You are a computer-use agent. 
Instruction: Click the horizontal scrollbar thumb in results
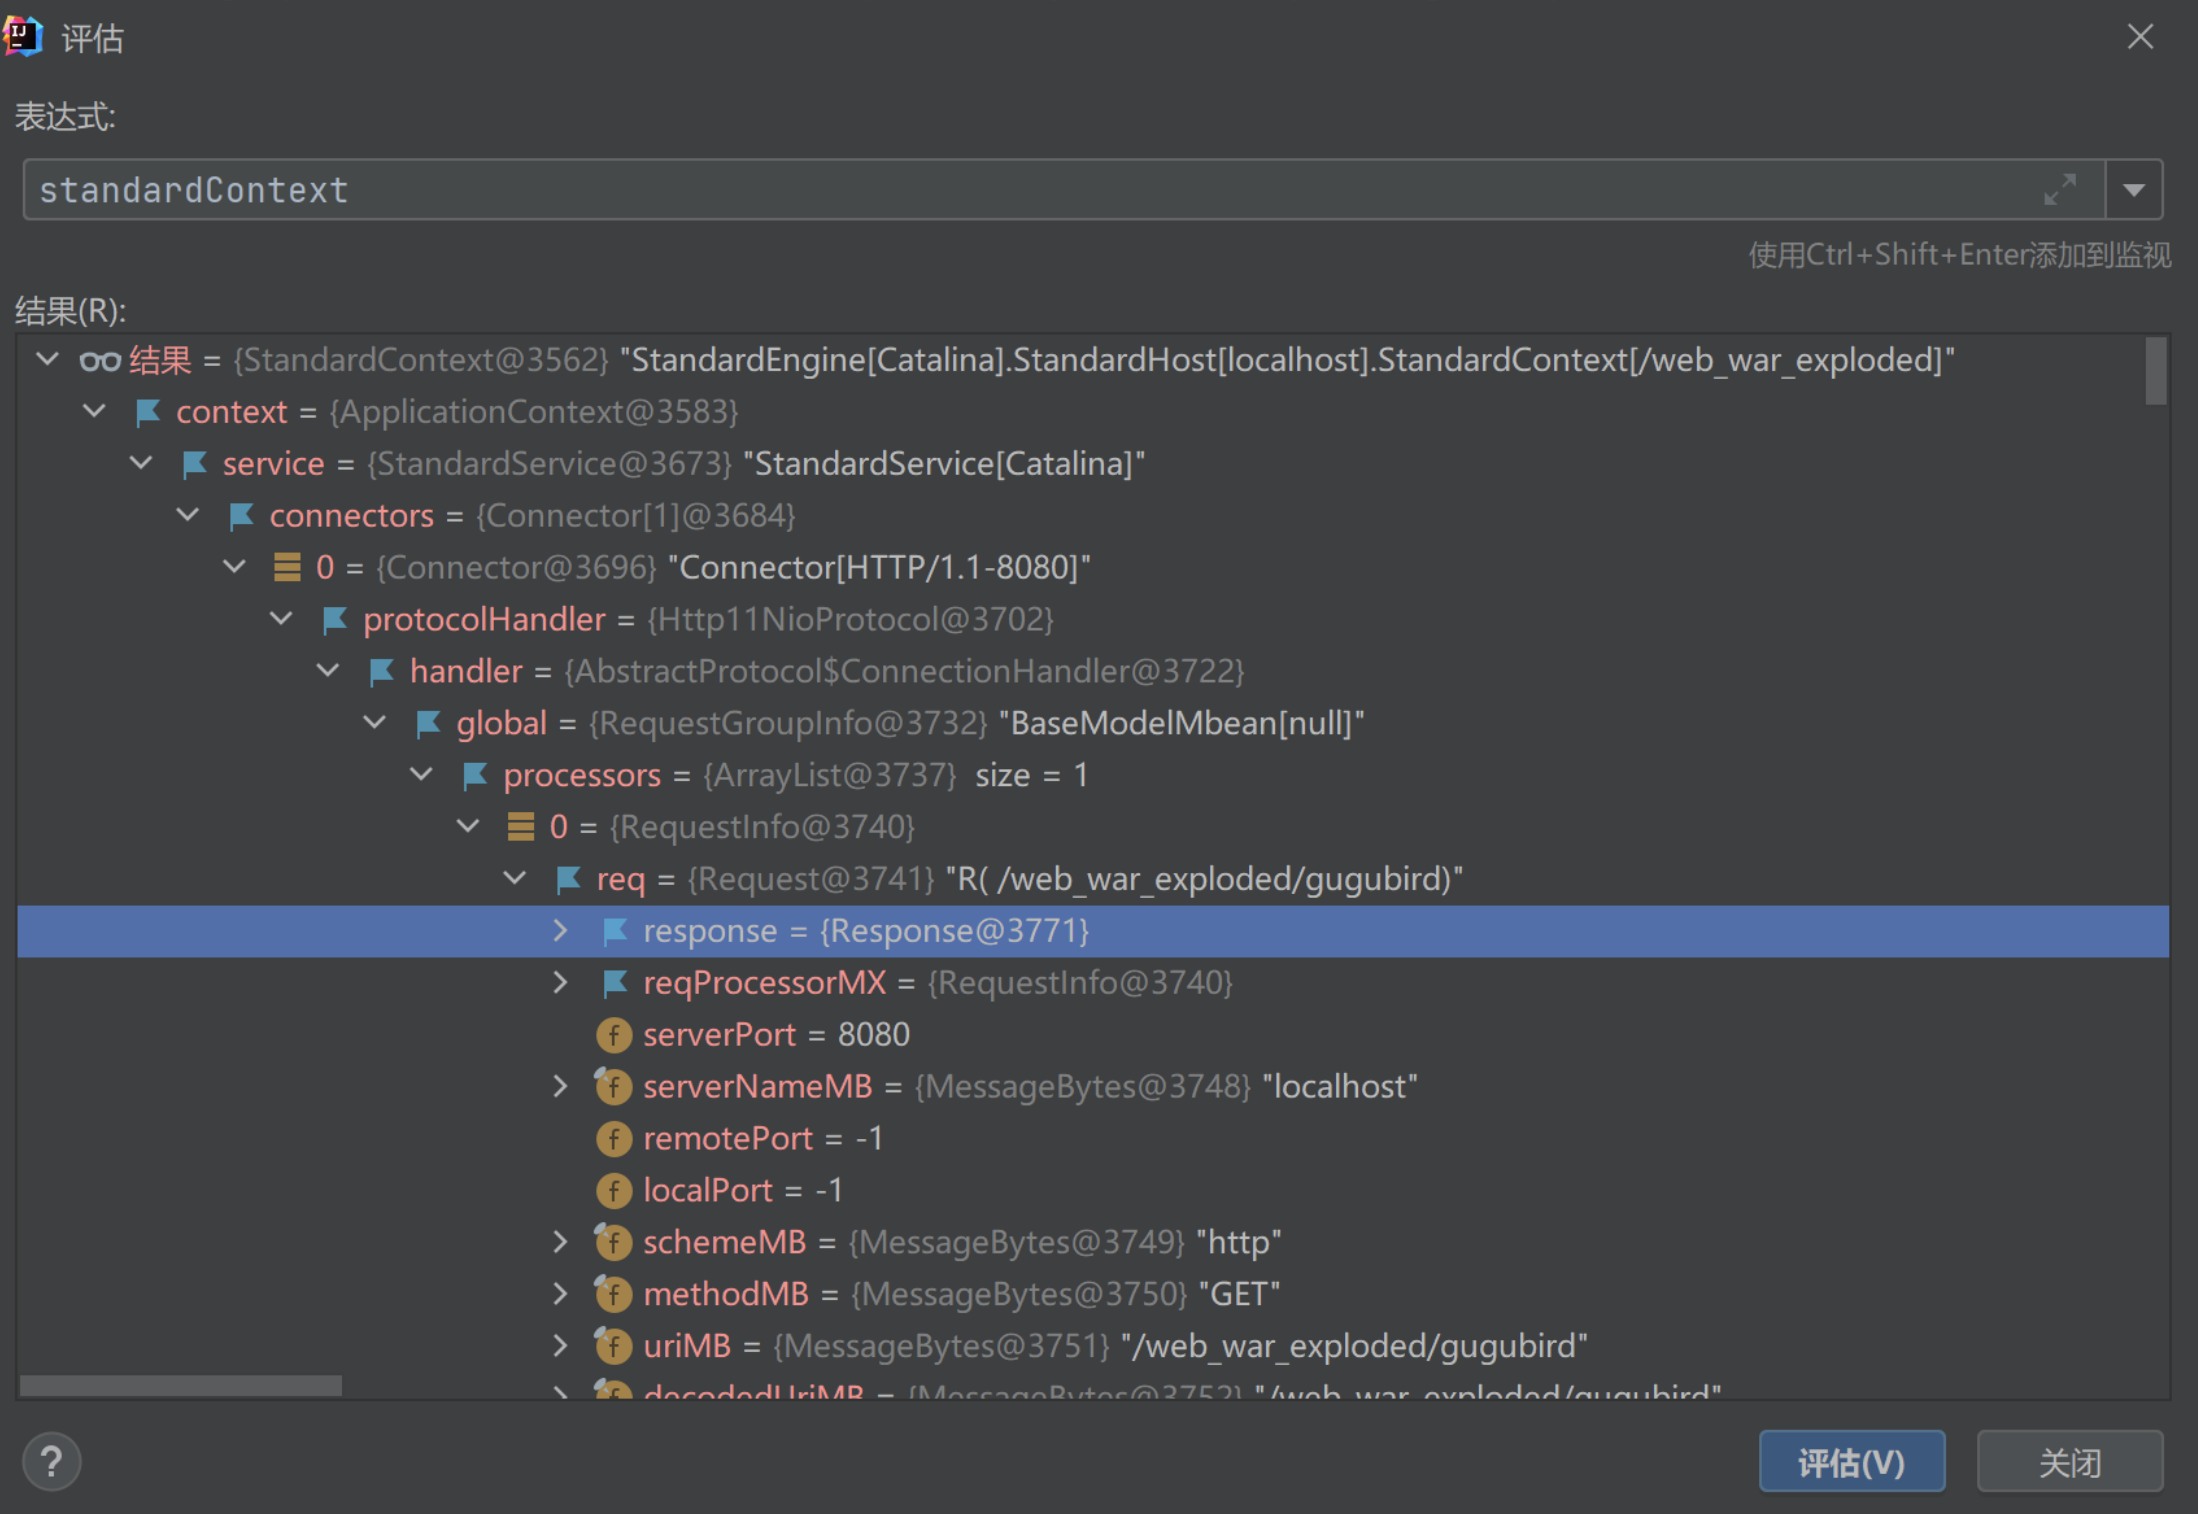tap(180, 1386)
